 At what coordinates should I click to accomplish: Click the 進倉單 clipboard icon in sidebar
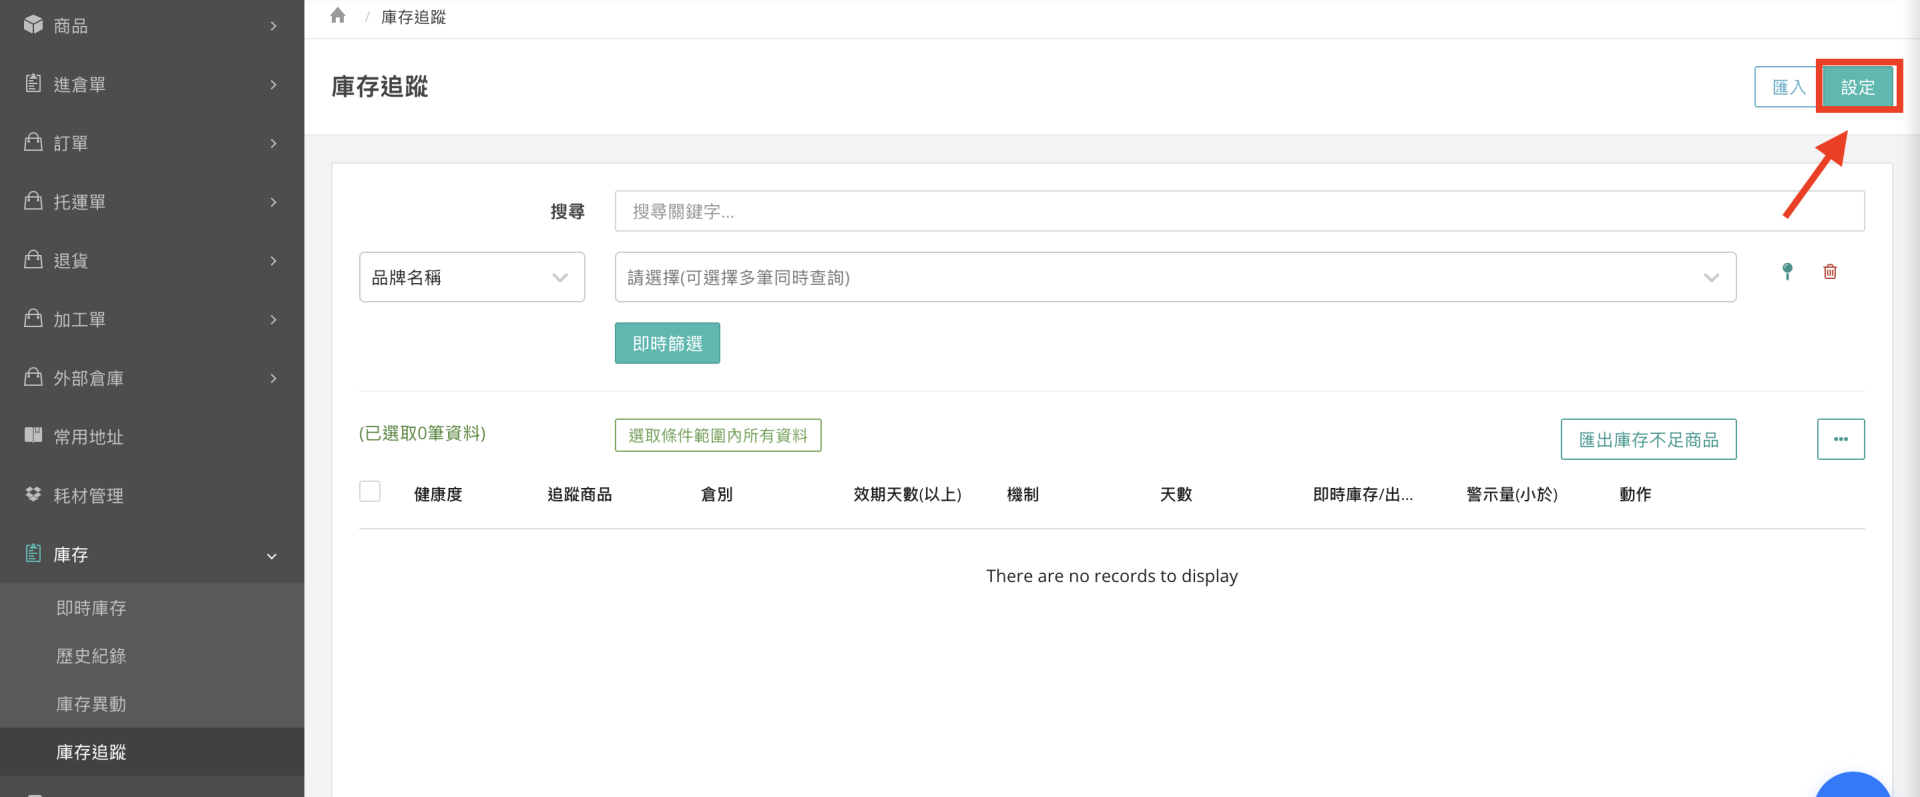pos(33,84)
